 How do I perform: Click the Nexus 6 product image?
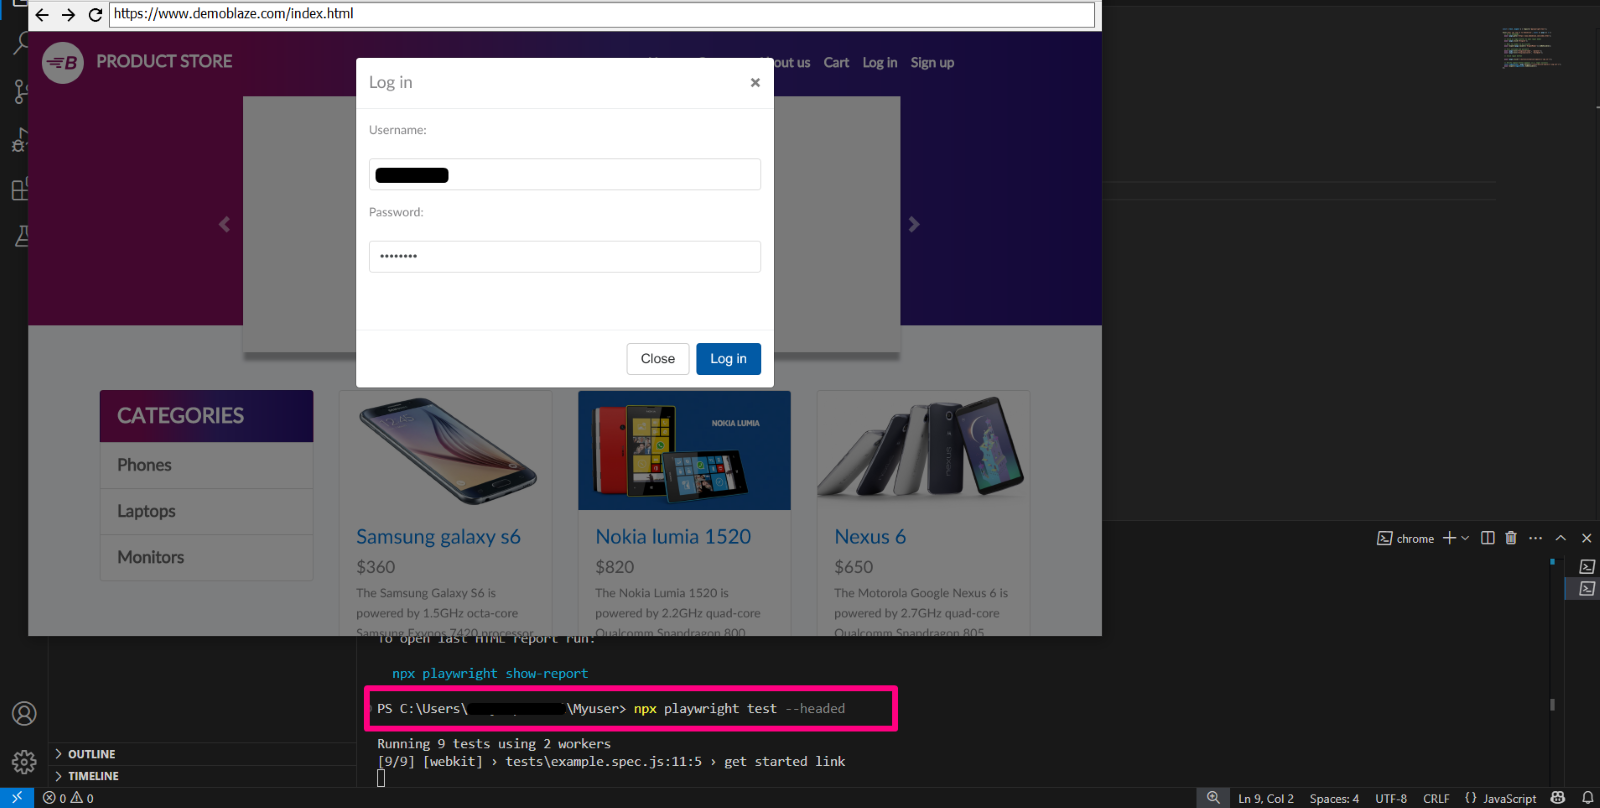point(923,450)
